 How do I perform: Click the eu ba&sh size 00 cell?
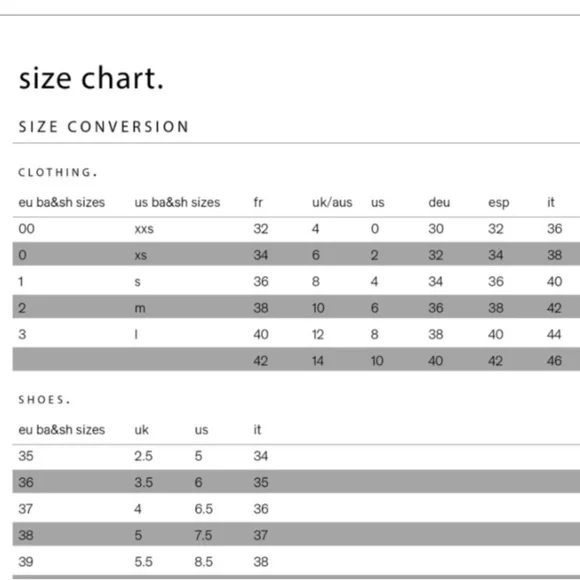click(27, 229)
